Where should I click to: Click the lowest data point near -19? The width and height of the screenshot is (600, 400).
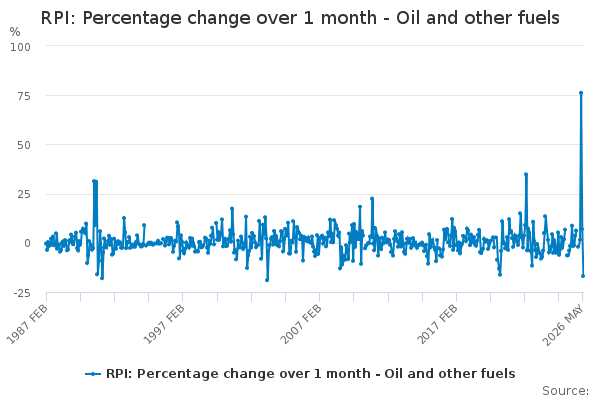click(267, 280)
